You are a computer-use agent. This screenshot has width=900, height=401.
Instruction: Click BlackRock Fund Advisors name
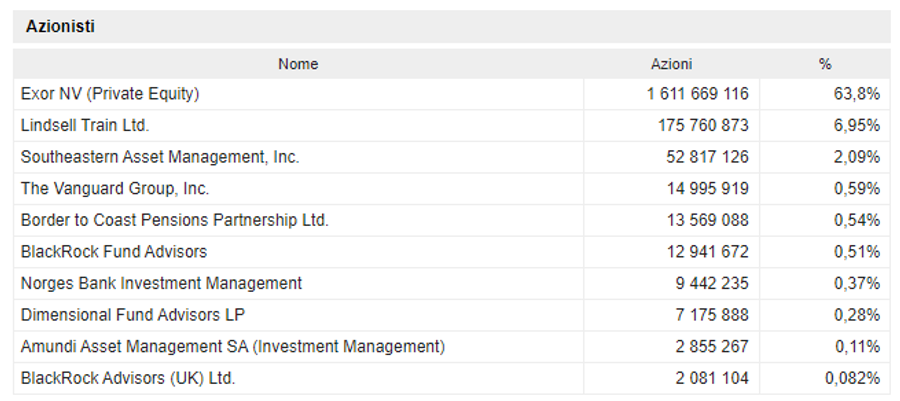(114, 251)
